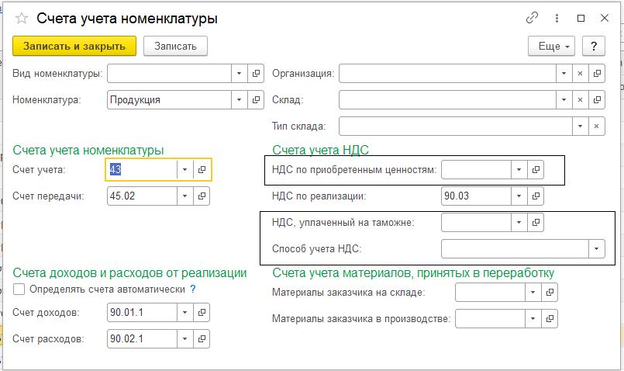Click the question mark help button
The height and width of the screenshot is (371, 624).
click(594, 46)
